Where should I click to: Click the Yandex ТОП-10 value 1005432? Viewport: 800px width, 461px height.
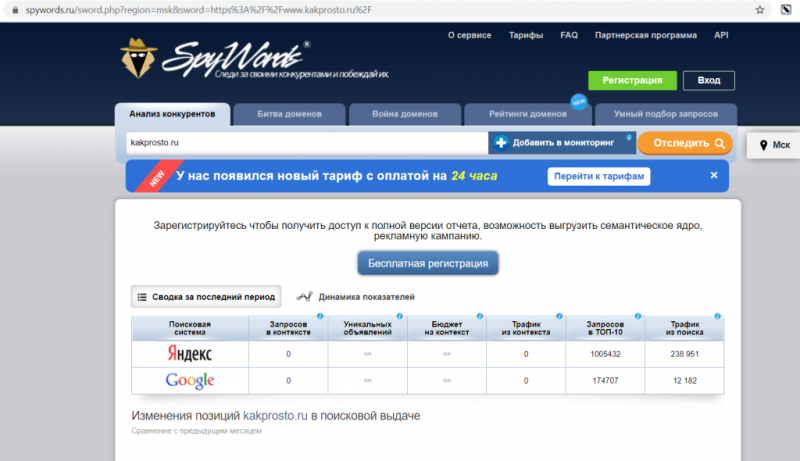(605, 354)
